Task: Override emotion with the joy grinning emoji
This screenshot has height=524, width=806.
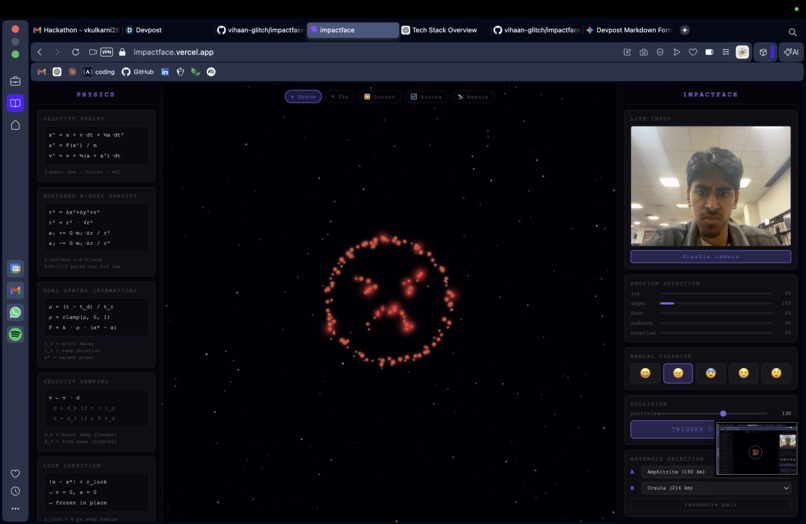Action: click(x=645, y=373)
